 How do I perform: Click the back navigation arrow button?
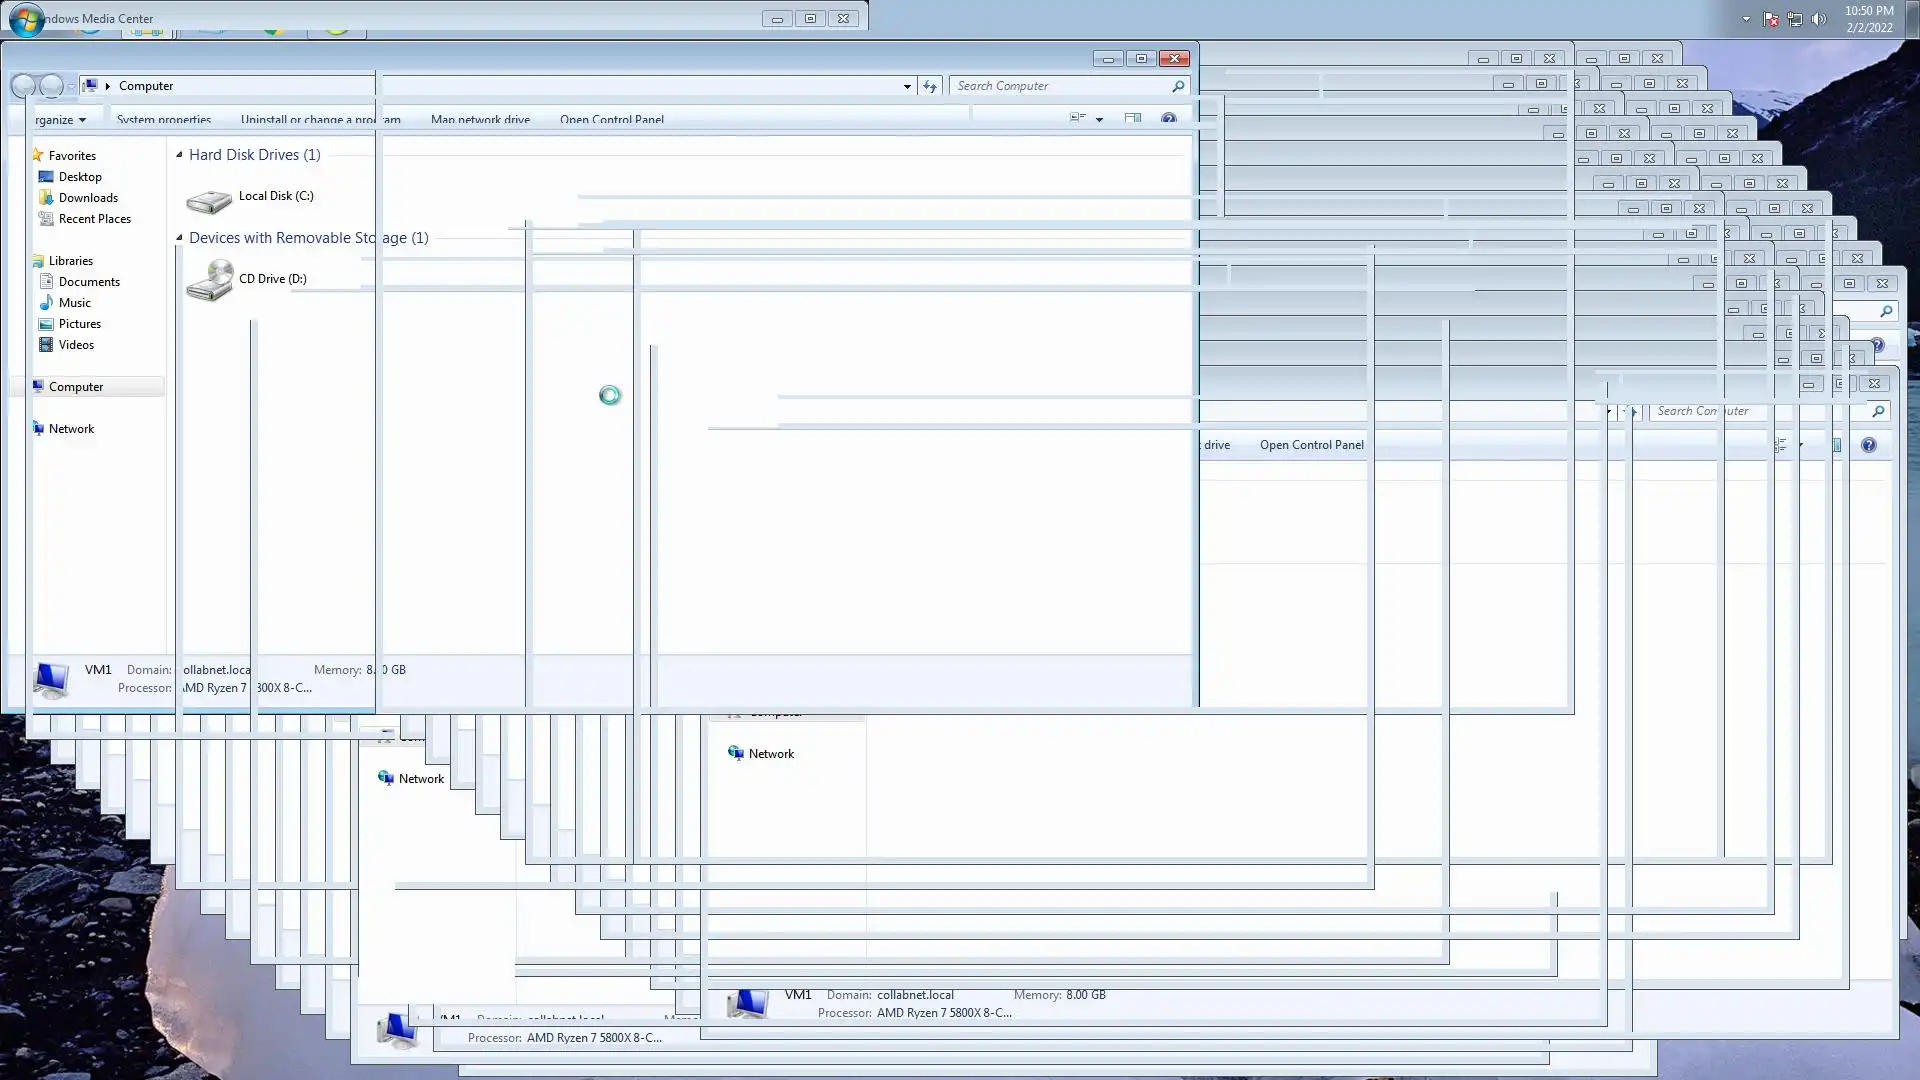point(23,86)
